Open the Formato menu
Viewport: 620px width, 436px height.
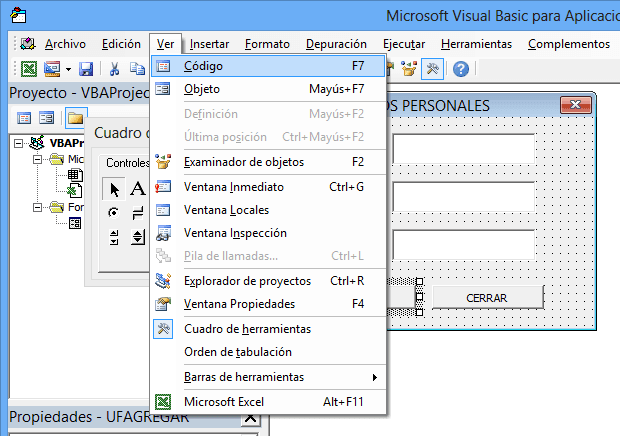pyautogui.click(x=267, y=44)
